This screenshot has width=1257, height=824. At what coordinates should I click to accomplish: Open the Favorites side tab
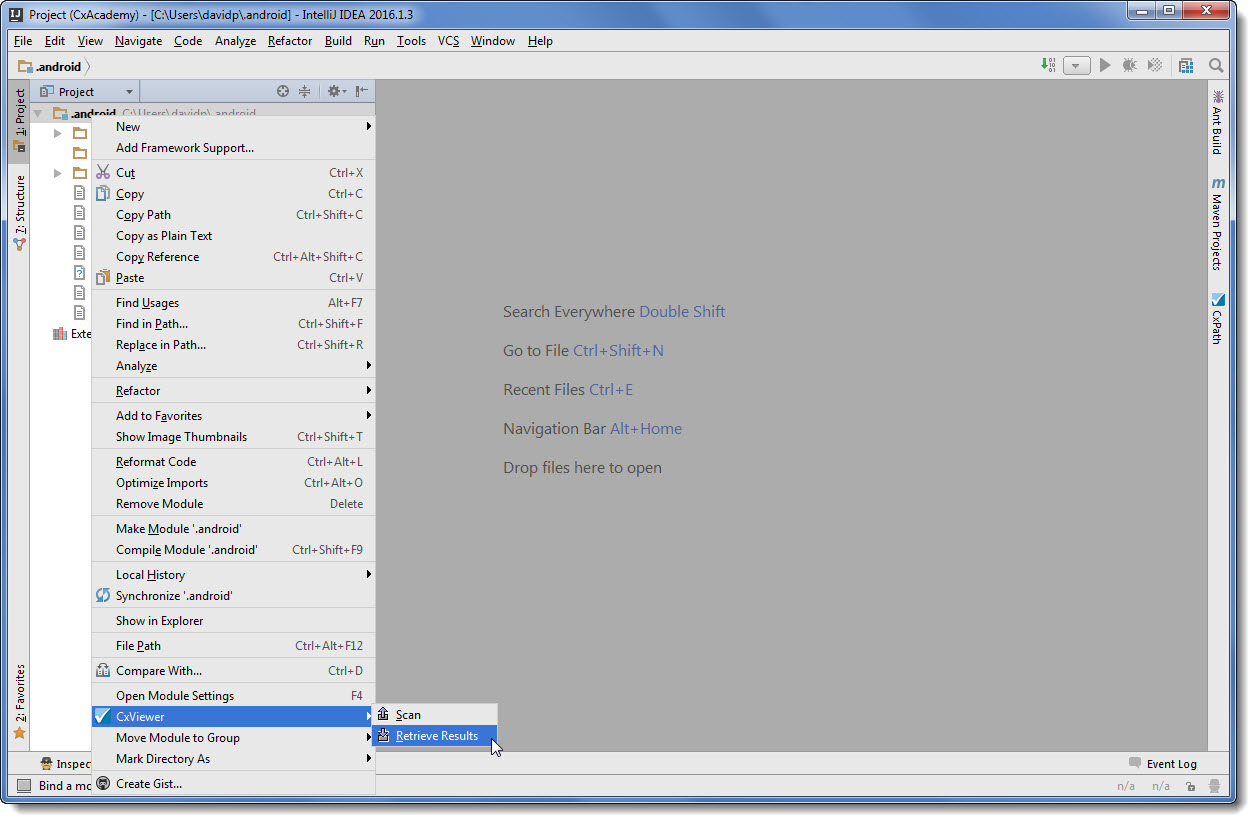(x=20, y=702)
